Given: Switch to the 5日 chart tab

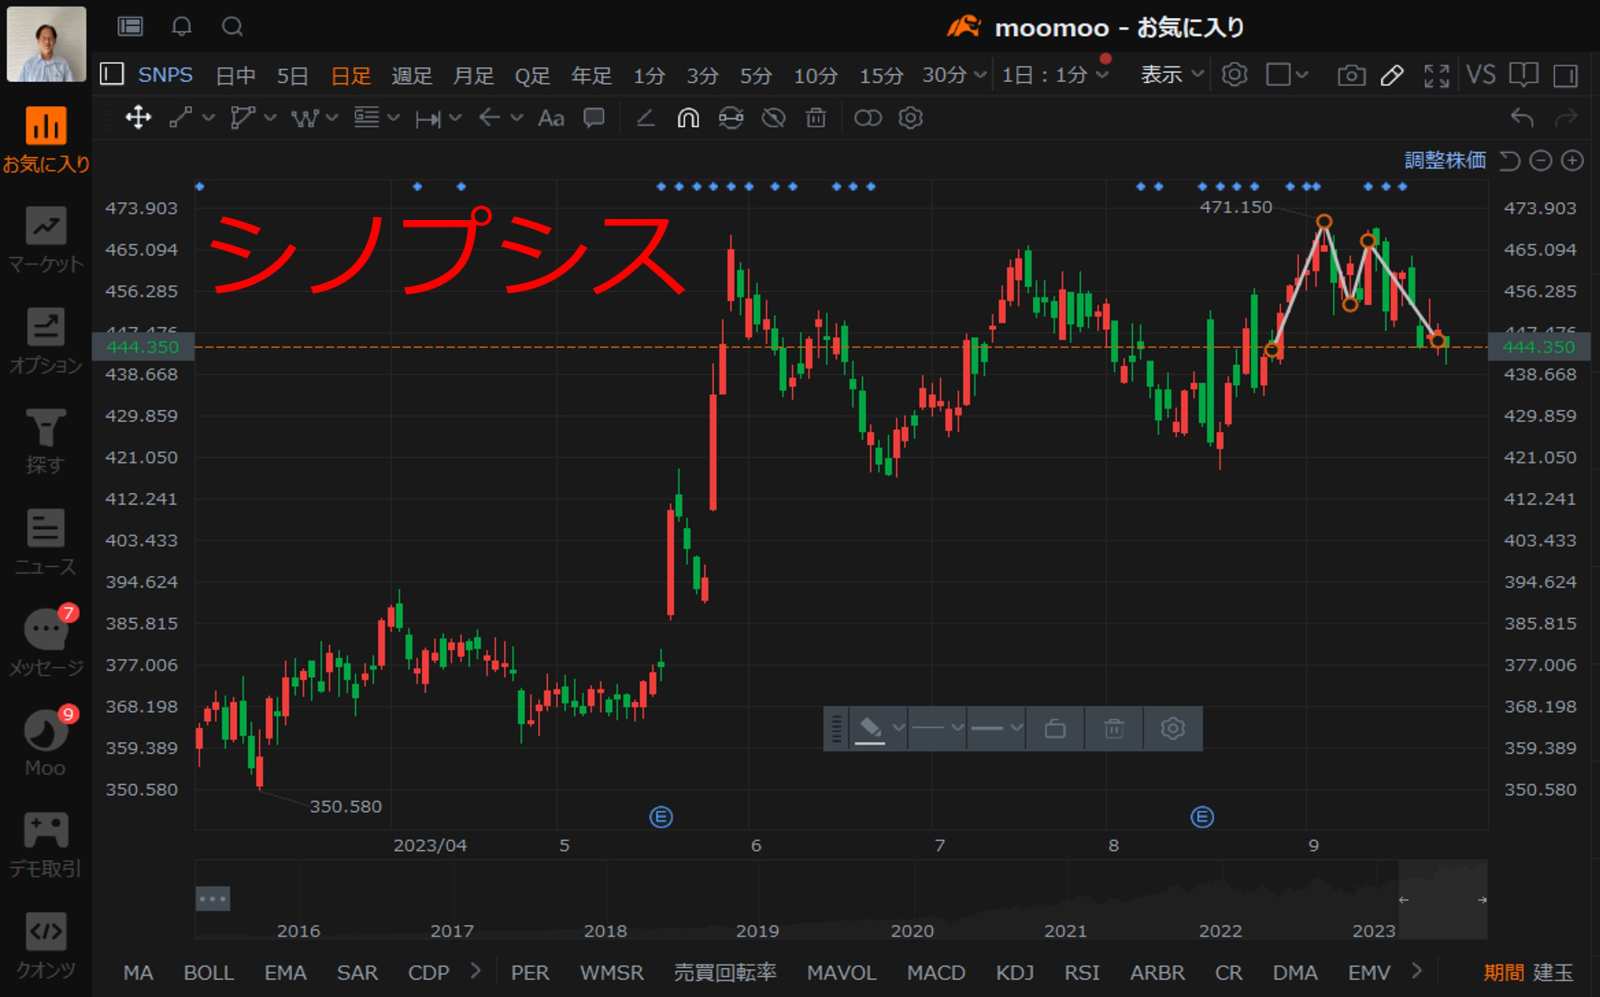Looking at the screenshot, I should coord(292,76).
